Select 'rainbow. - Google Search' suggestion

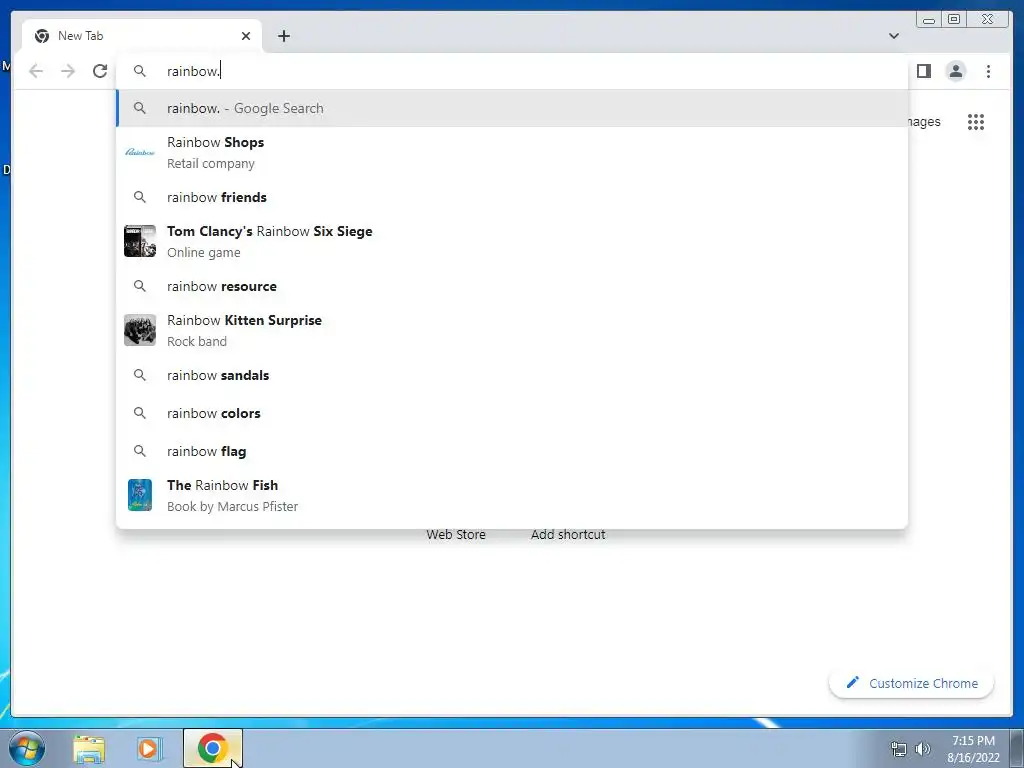coord(512,108)
